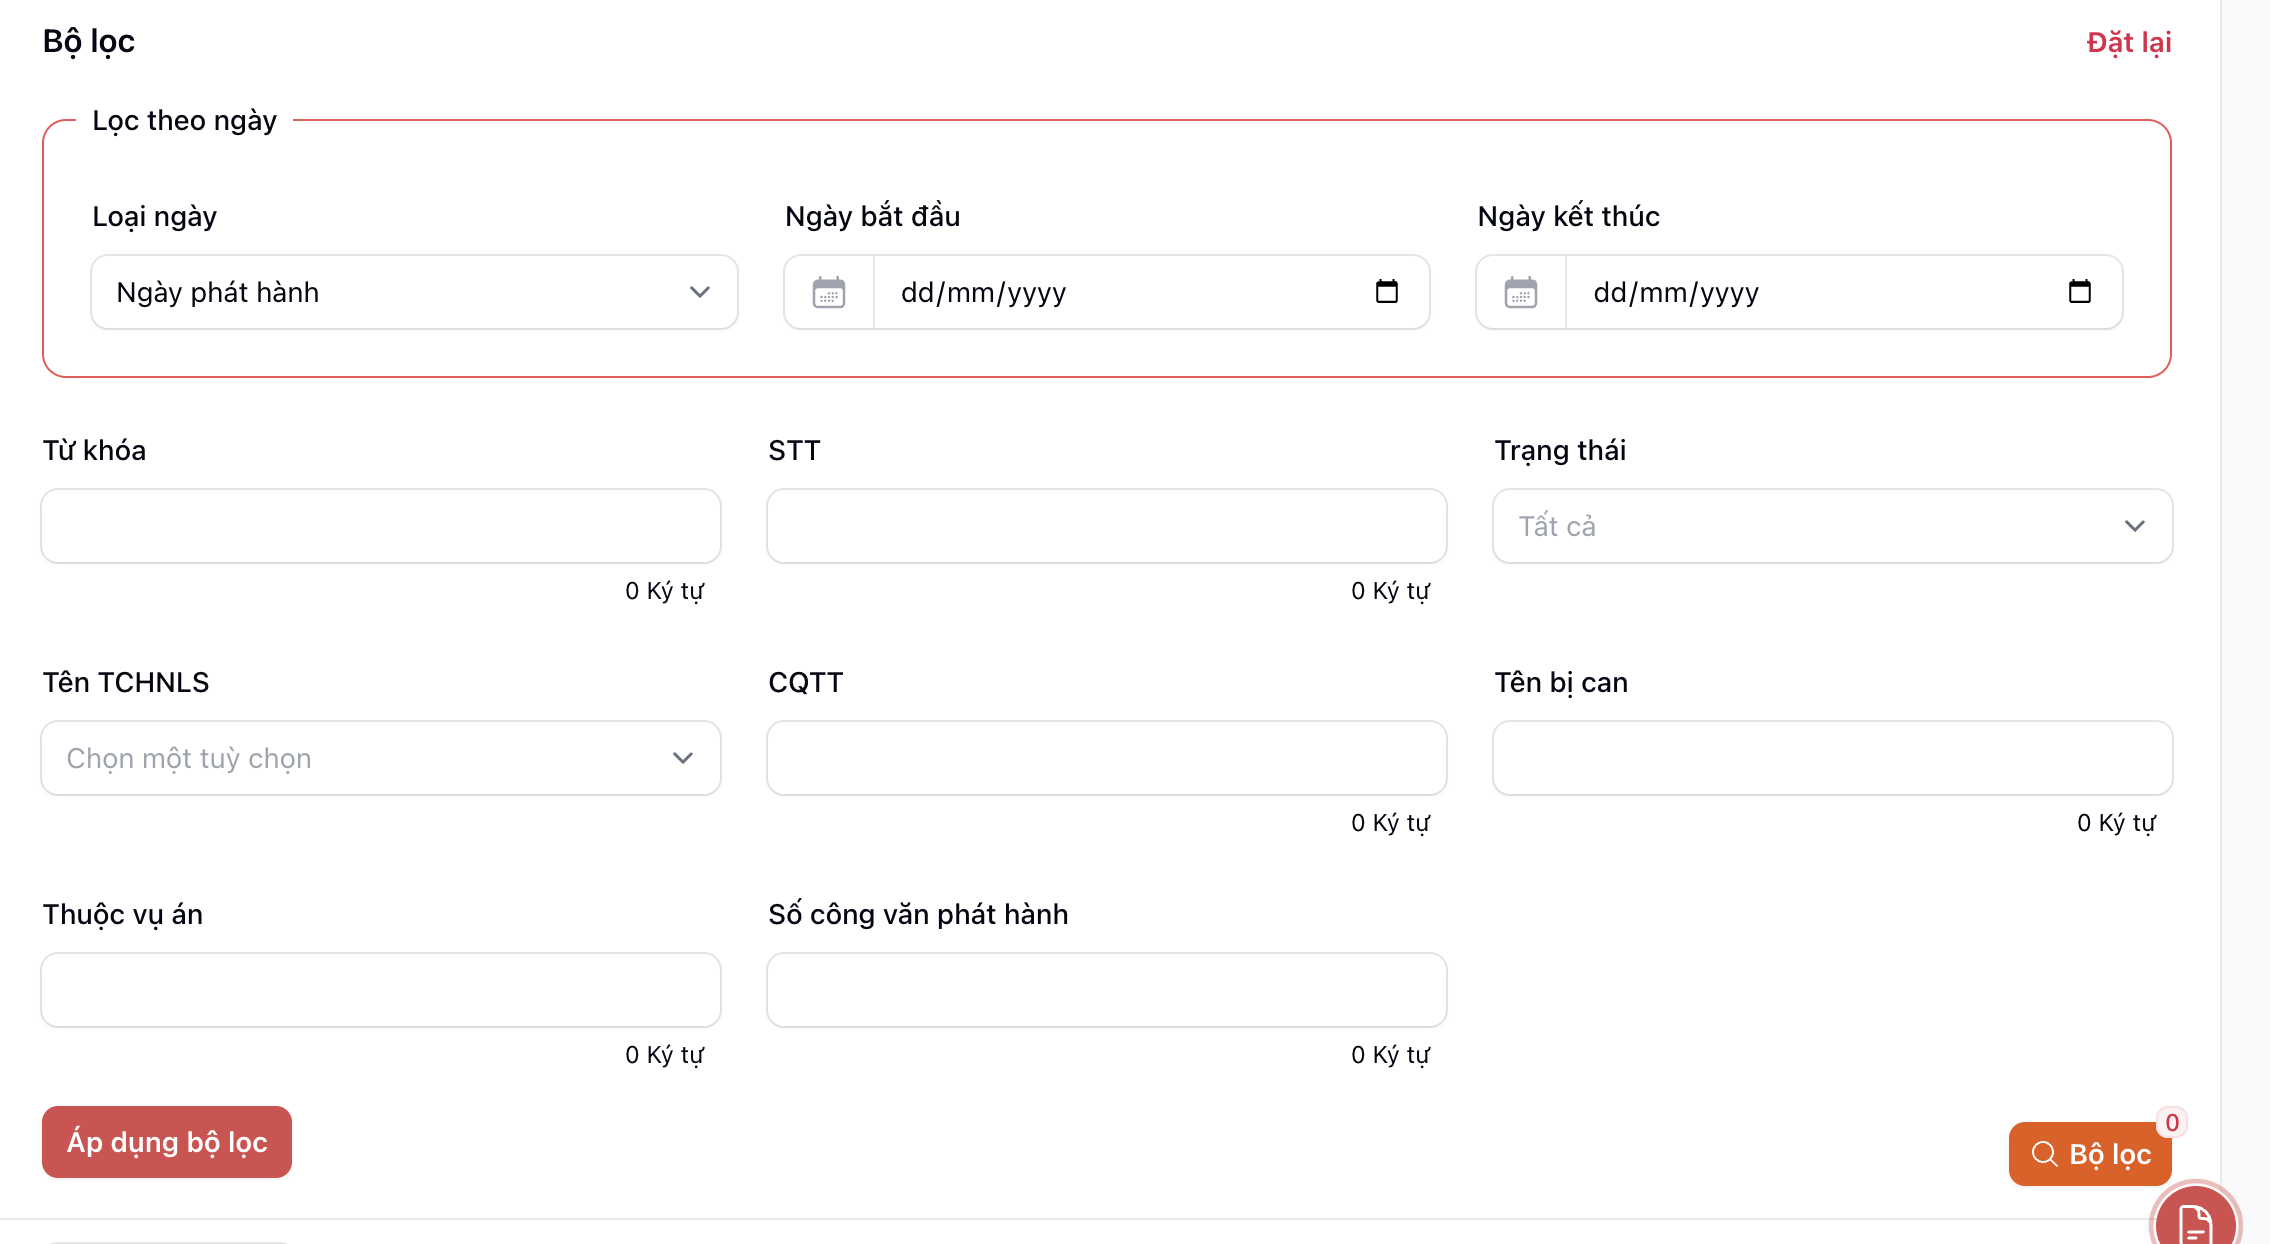
Task: Click the Áp dụng bộ lọc button
Action: pos(167,1142)
